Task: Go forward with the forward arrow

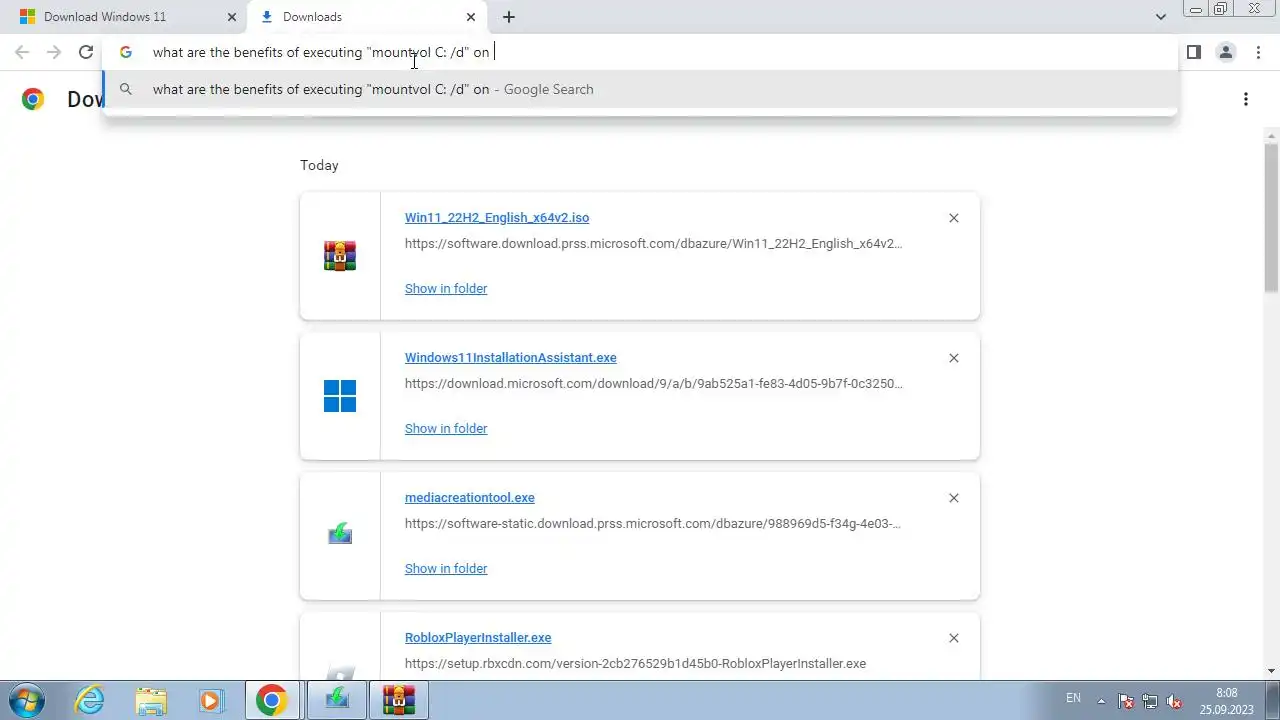Action: click(x=54, y=52)
